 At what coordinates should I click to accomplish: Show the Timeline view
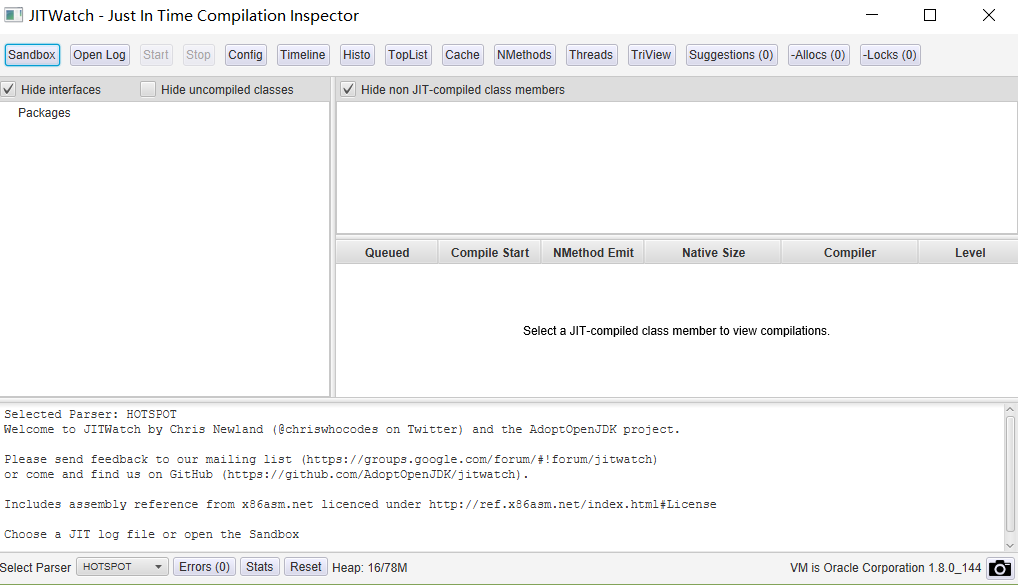tap(303, 55)
